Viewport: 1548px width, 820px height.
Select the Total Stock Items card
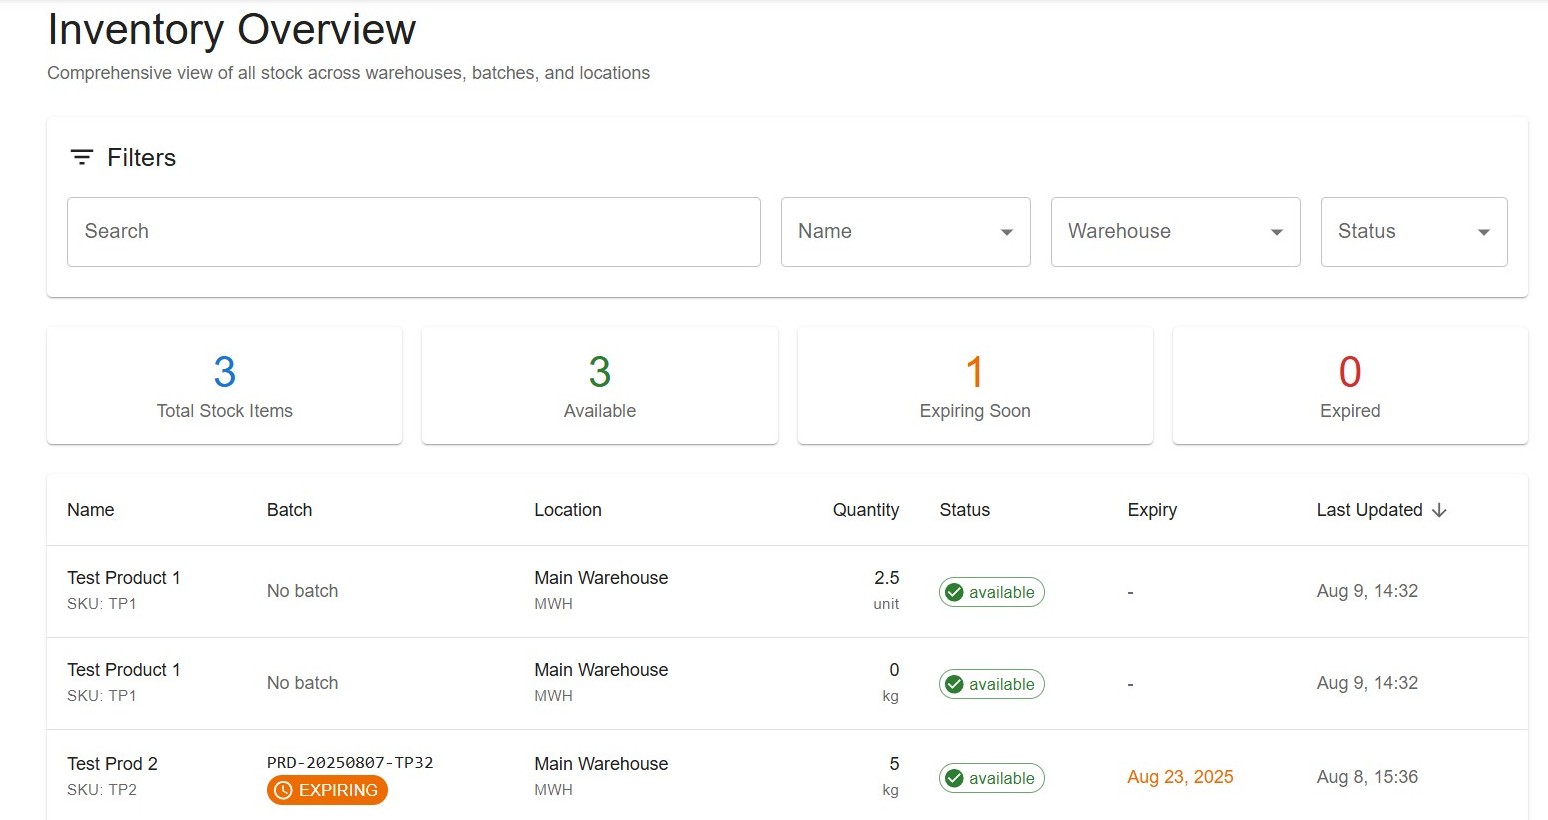(x=224, y=385)
